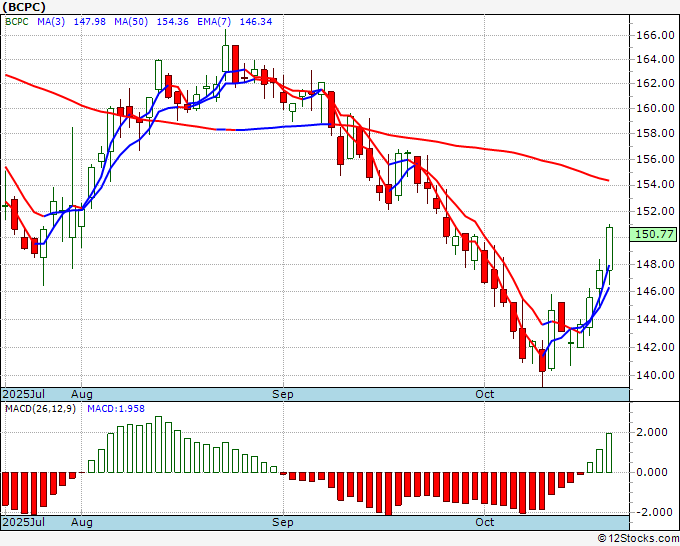Click the 166.00 price axis label
Screen dimensions: 680x546
[654, 35]
